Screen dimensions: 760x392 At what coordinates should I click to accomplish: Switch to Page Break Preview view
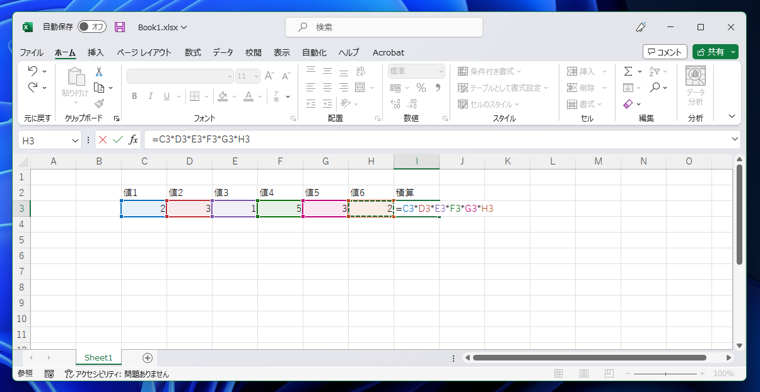pyautogui.click(x=609, y=374)
